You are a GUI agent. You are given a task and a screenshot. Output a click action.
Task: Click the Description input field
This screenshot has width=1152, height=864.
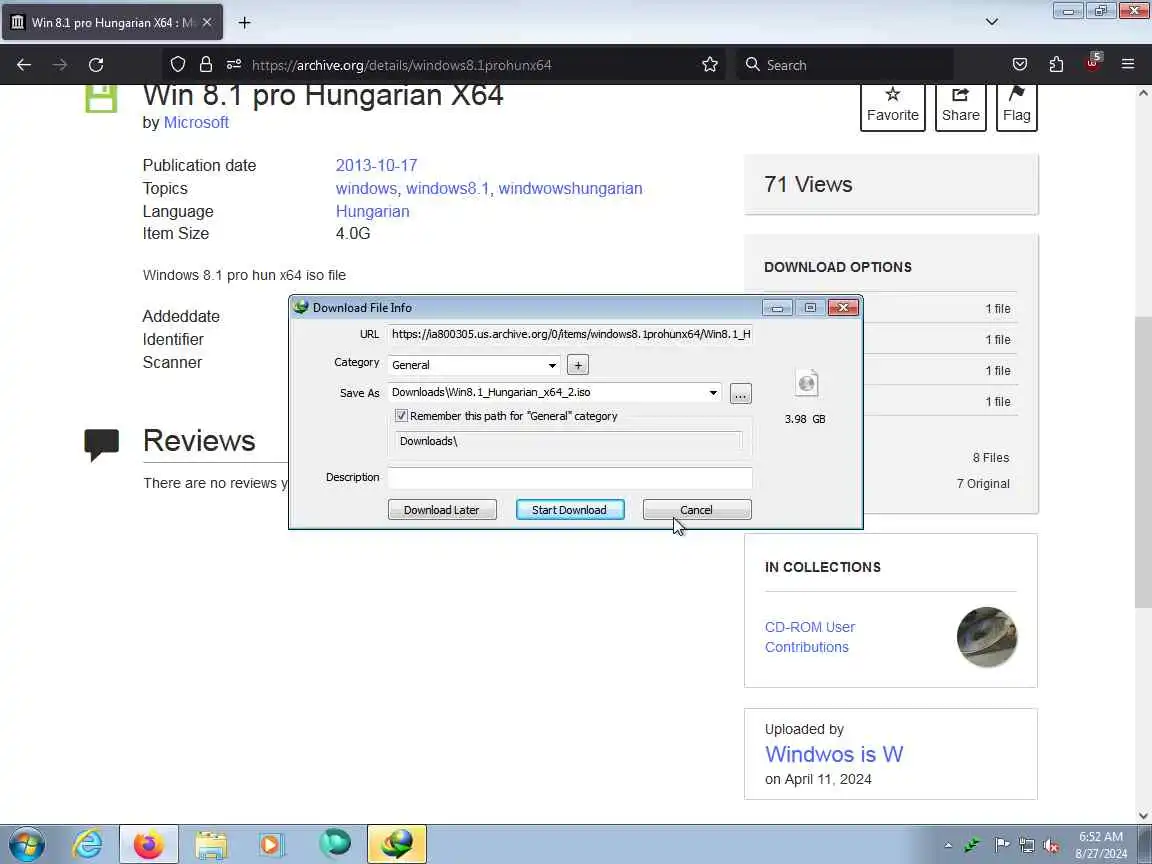570,478
